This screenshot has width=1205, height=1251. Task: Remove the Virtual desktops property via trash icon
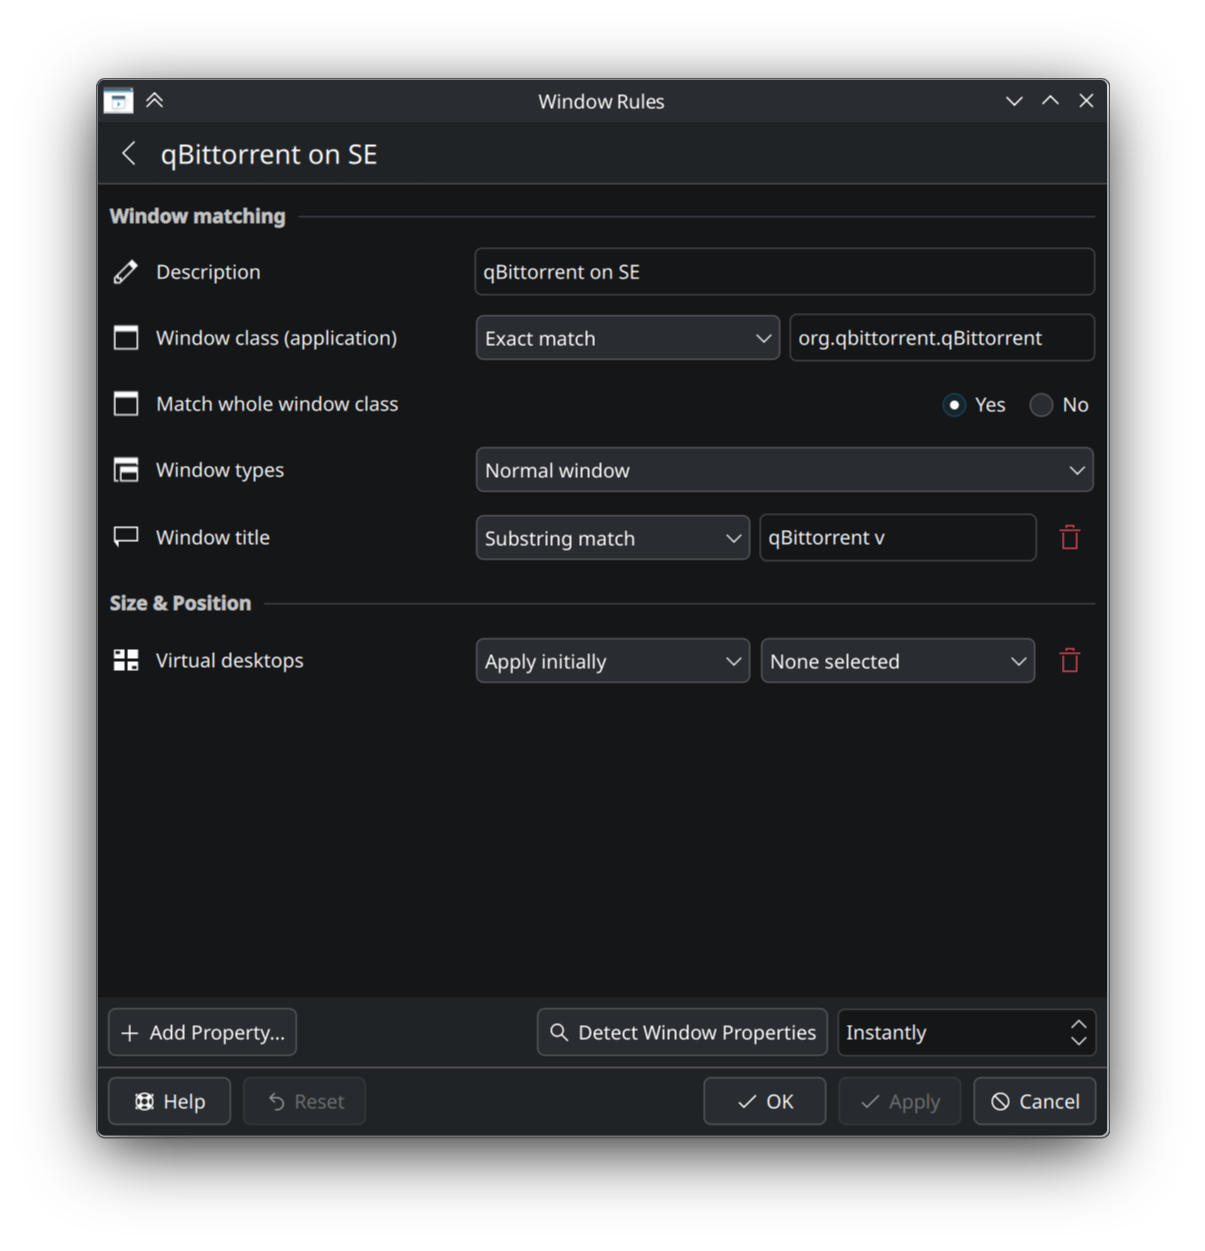click(x=1069, y=661)
